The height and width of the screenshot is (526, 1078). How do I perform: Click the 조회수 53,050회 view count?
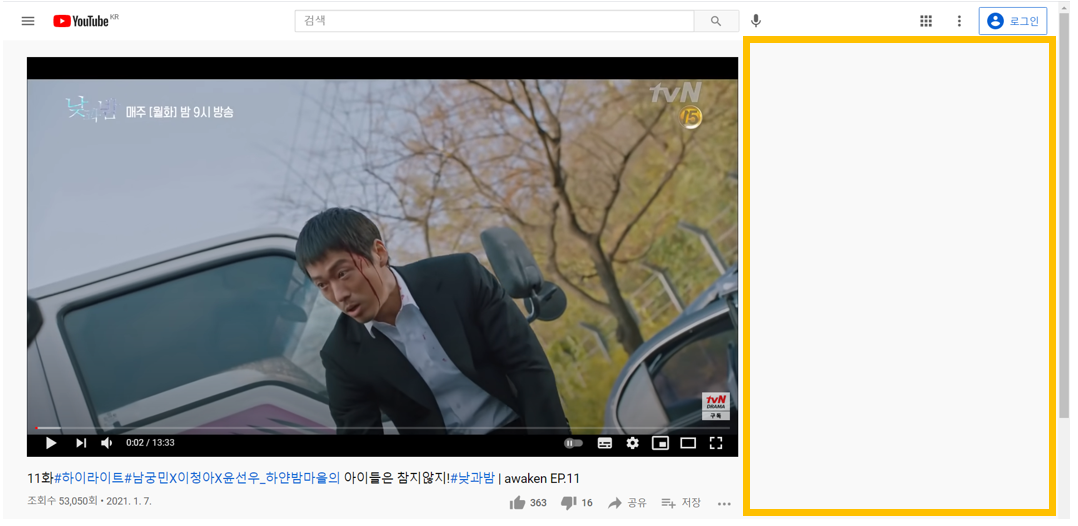click(x=62, y=501)
